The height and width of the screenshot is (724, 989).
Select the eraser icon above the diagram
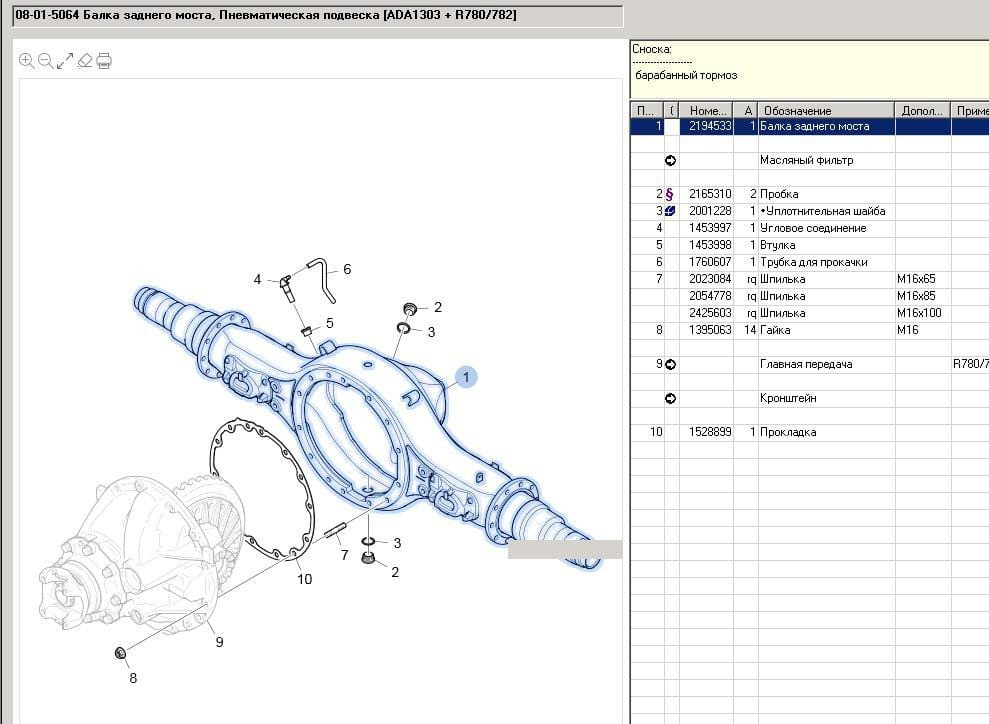[x=85, y=61]
